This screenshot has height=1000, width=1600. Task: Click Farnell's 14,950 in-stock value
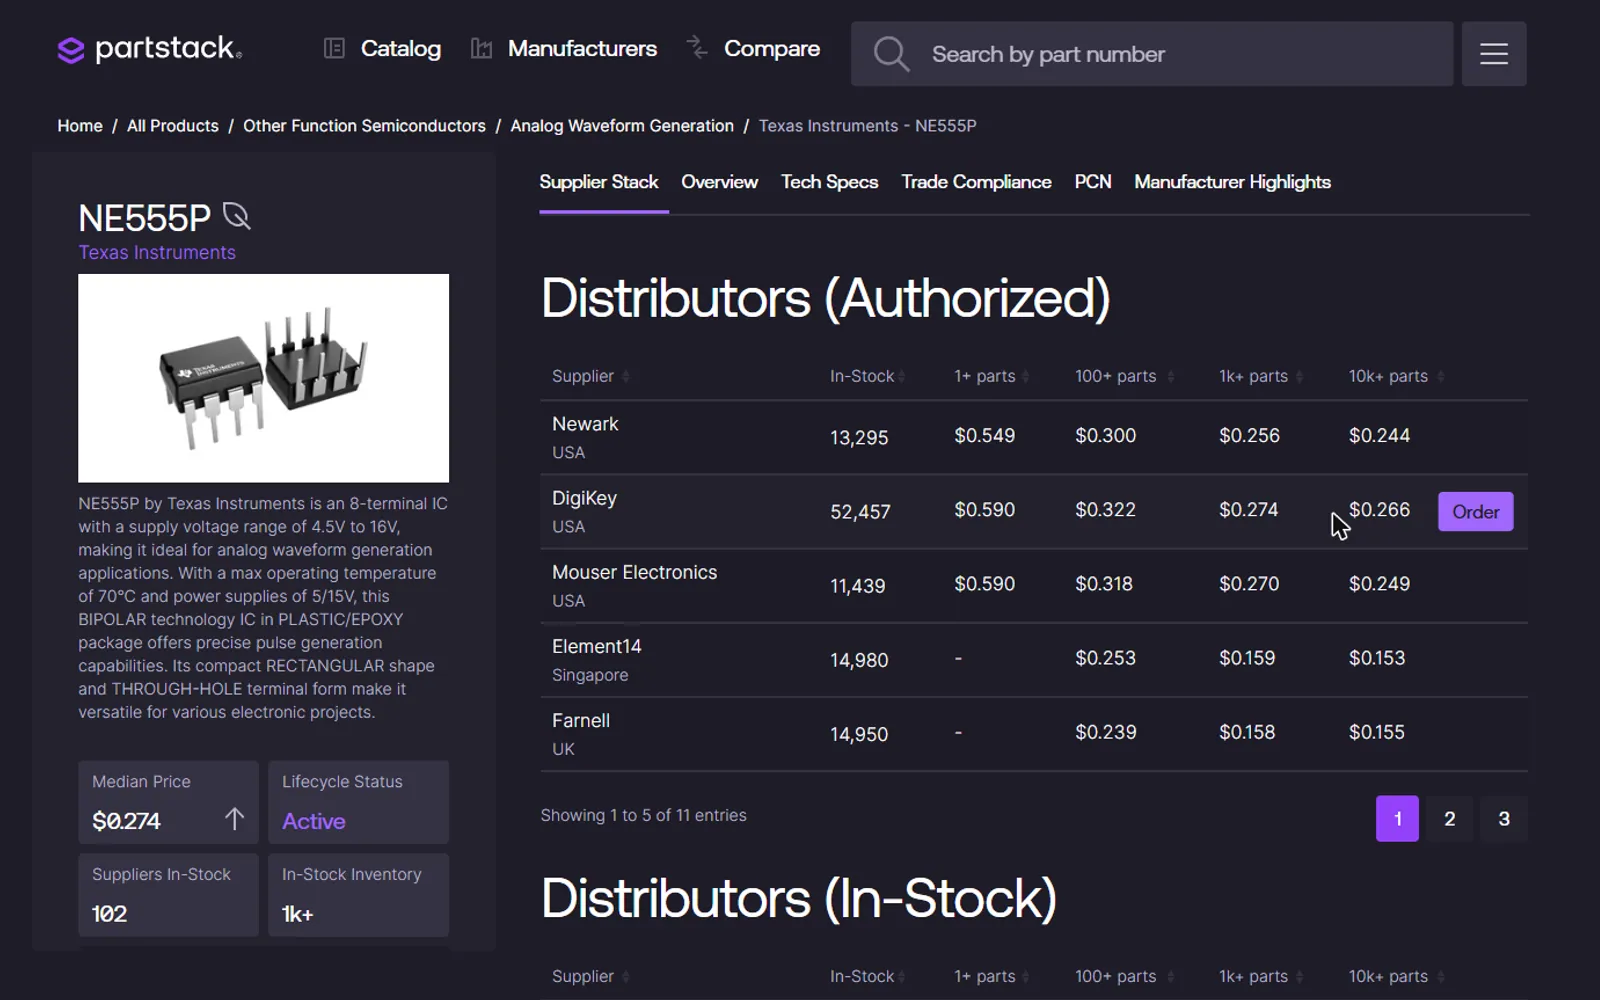point(859,734)
